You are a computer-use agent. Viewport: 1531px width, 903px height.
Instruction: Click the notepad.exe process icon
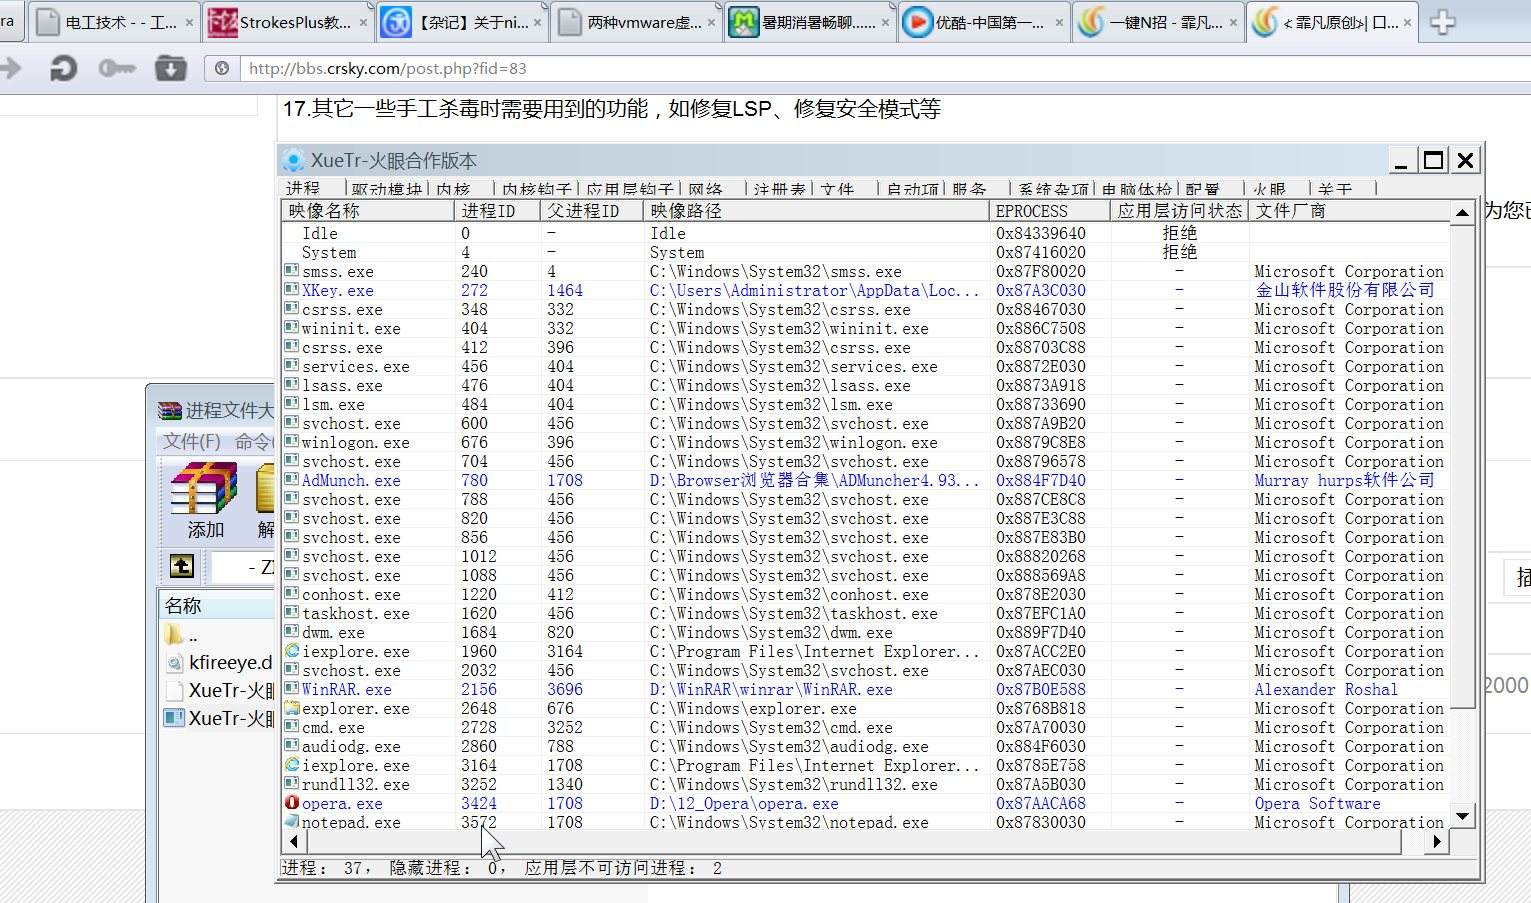(292, 822)
